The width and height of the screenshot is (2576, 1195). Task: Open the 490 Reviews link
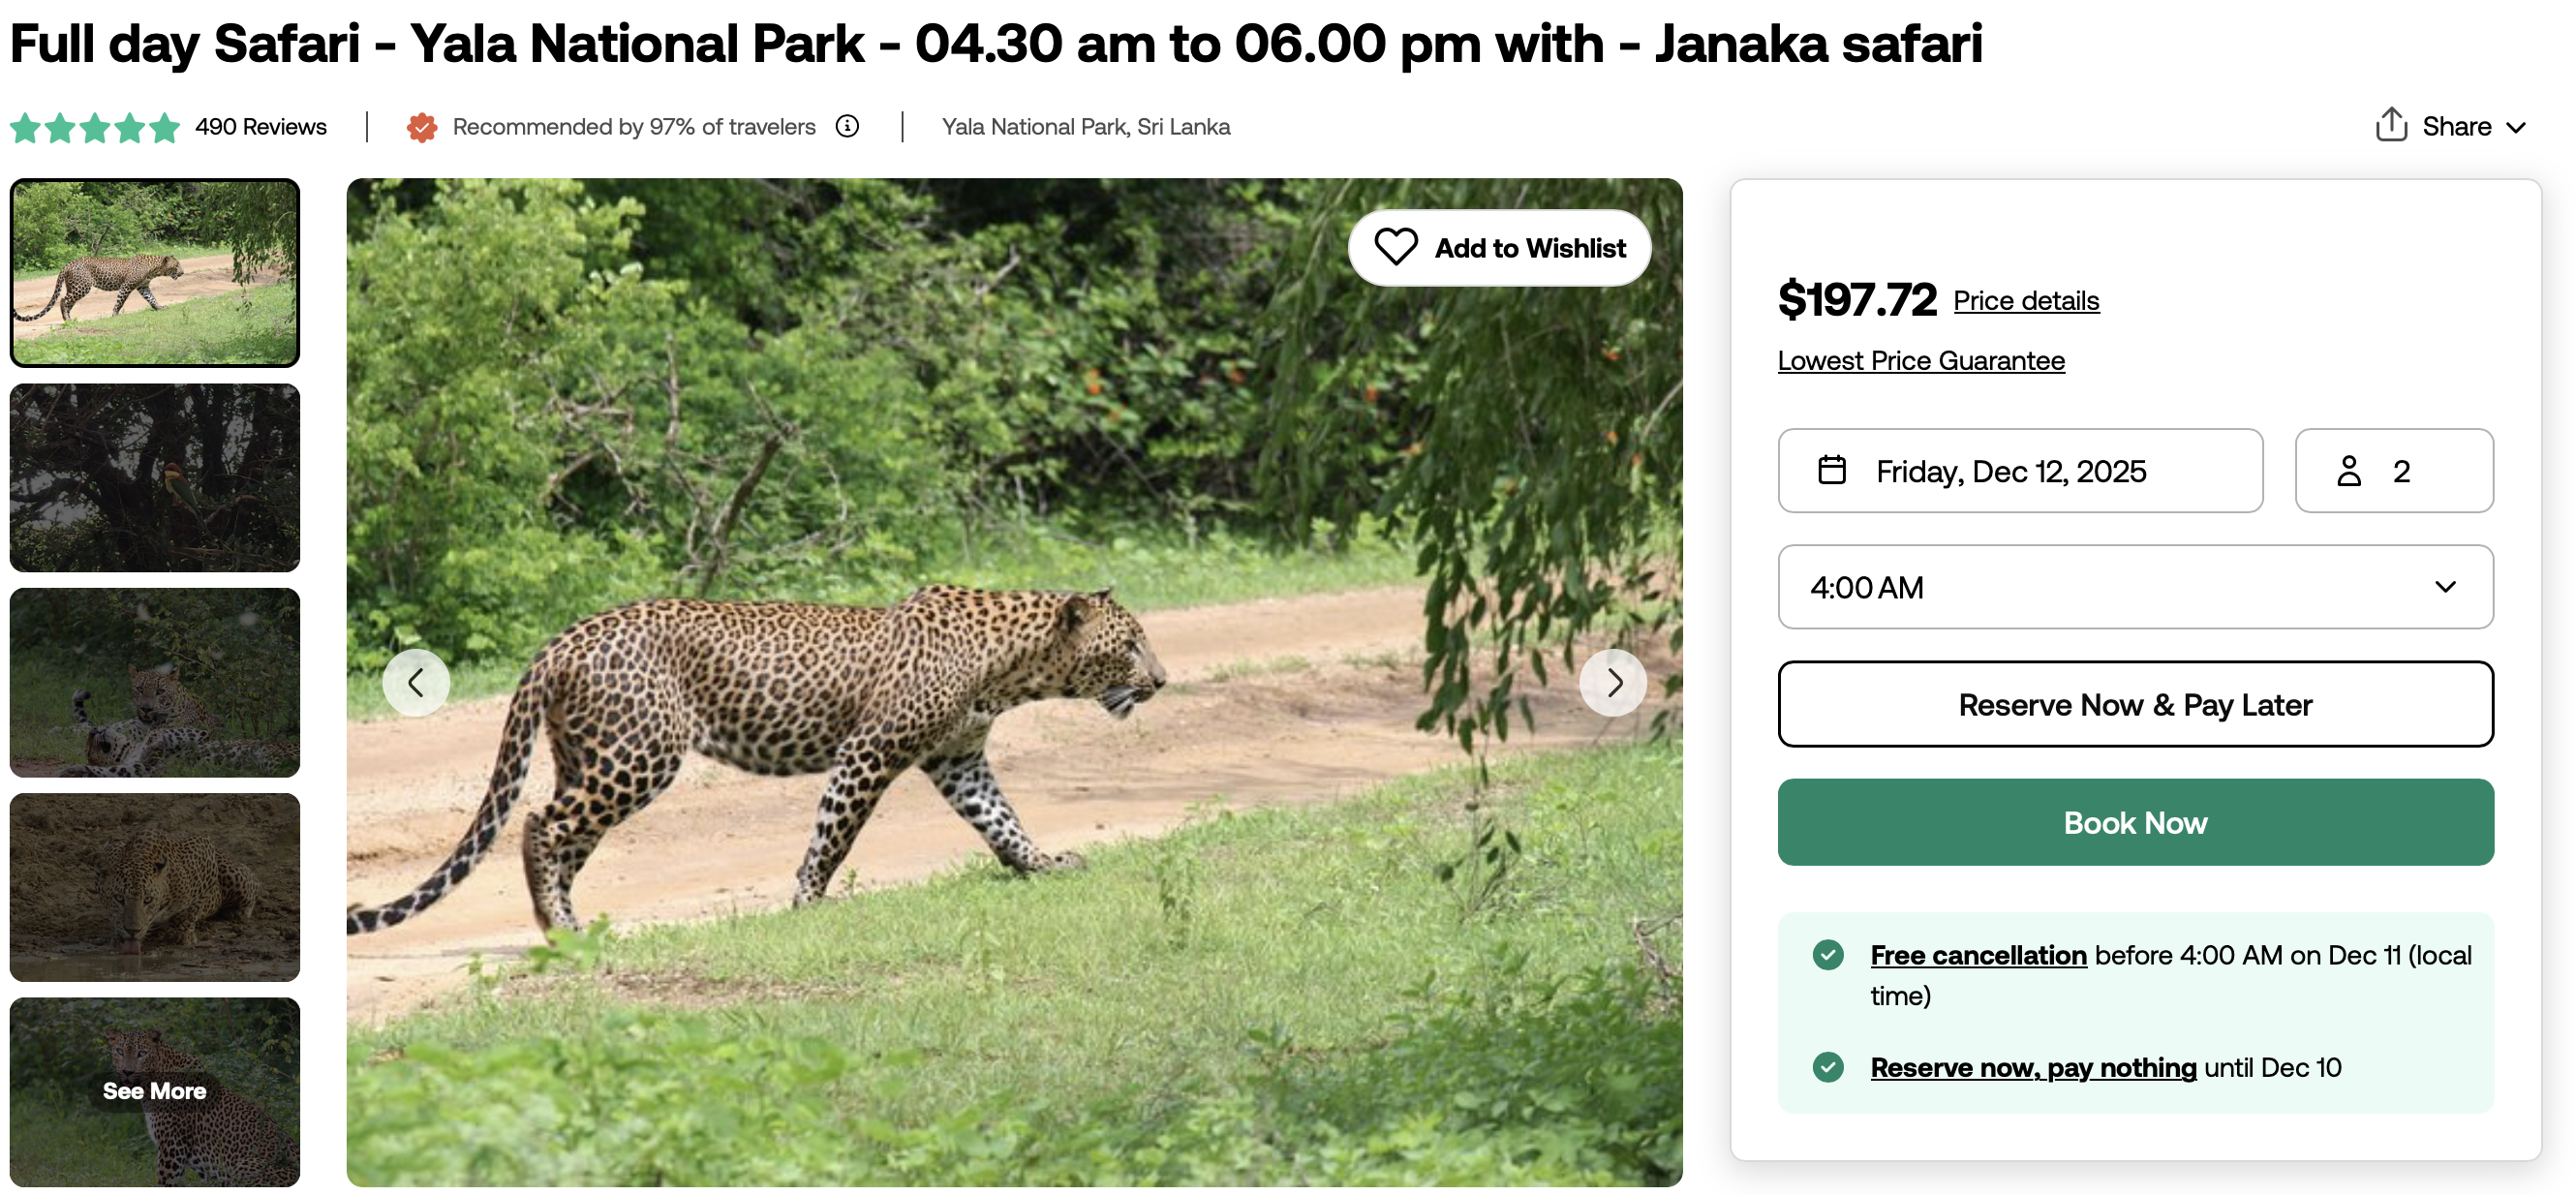[x=261, y=127]
